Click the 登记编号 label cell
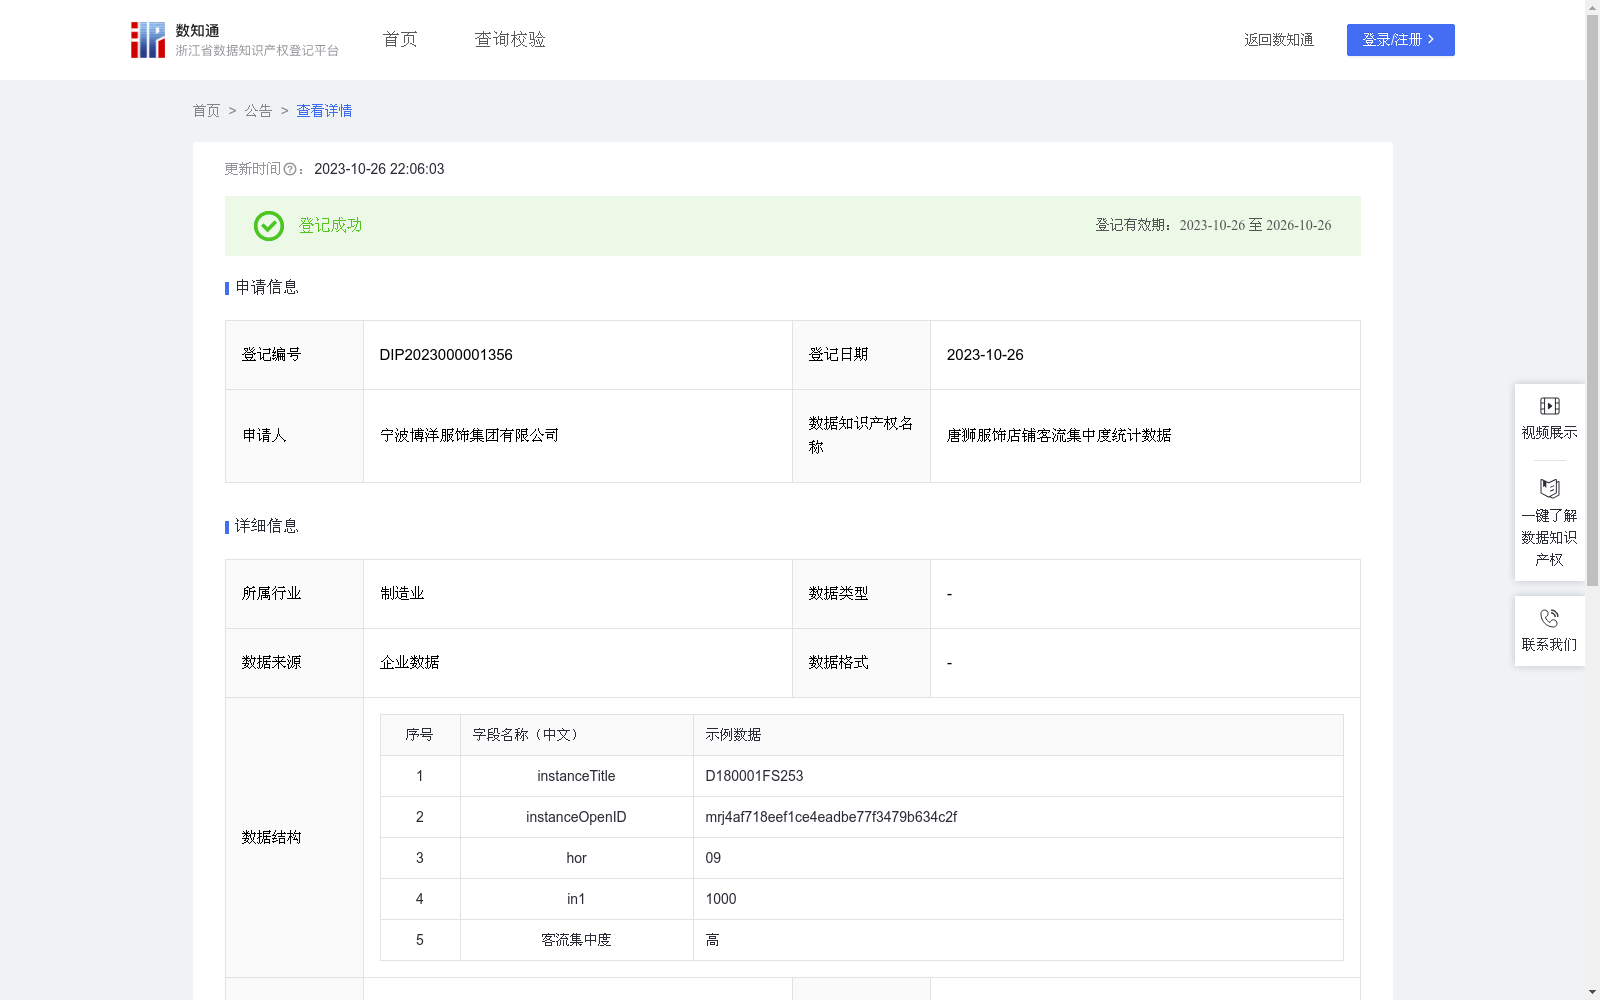This screenshot has height=1000, width=1600. 294,355
